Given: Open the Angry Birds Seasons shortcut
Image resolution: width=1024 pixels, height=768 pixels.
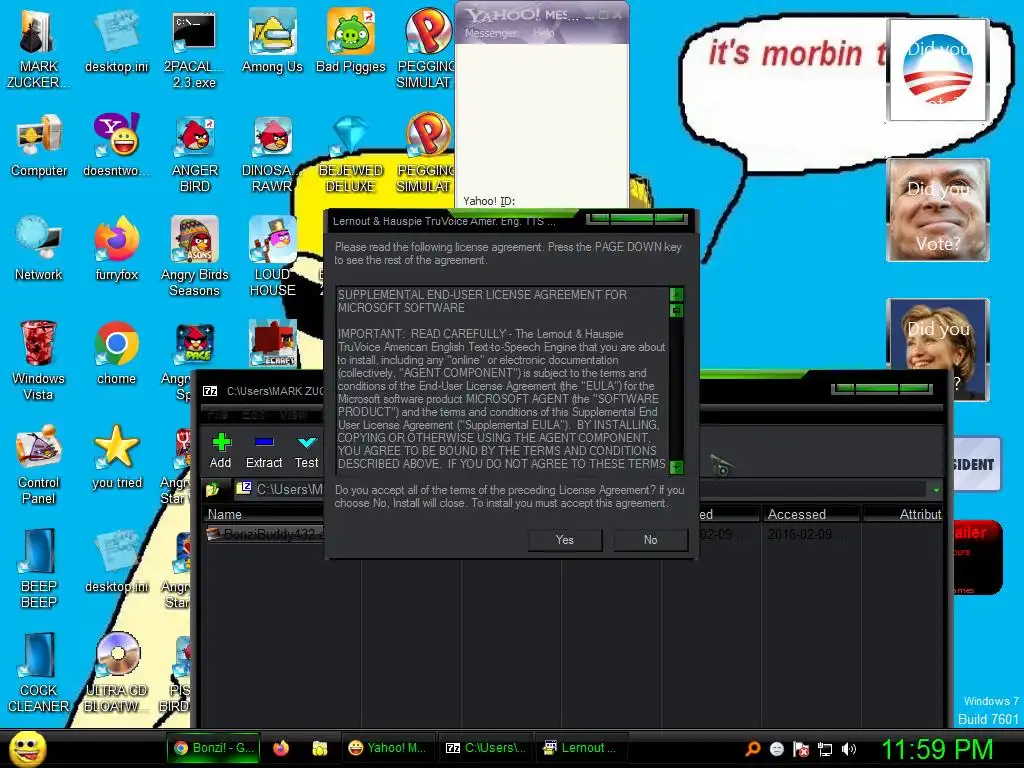Looking at the screenshot, I should coord(195,257).
